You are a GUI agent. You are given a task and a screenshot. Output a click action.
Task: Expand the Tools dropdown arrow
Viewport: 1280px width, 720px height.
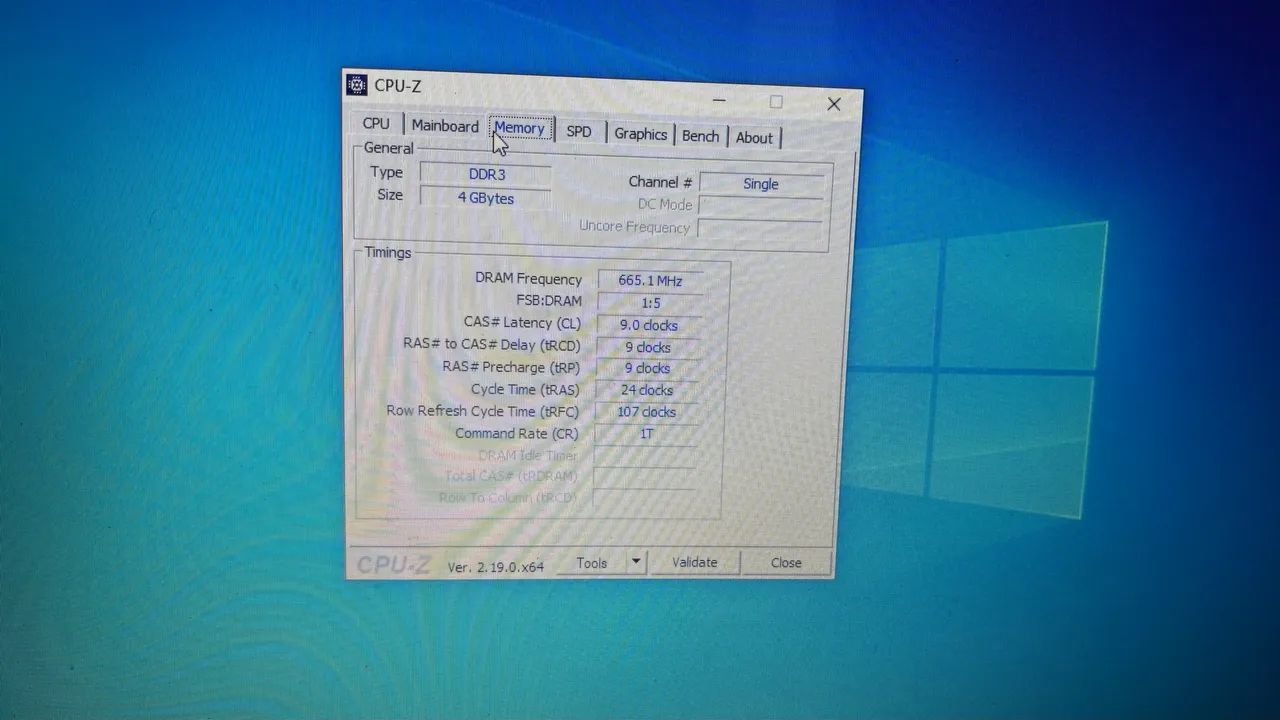pyautogui.click(x=636, y=563)
